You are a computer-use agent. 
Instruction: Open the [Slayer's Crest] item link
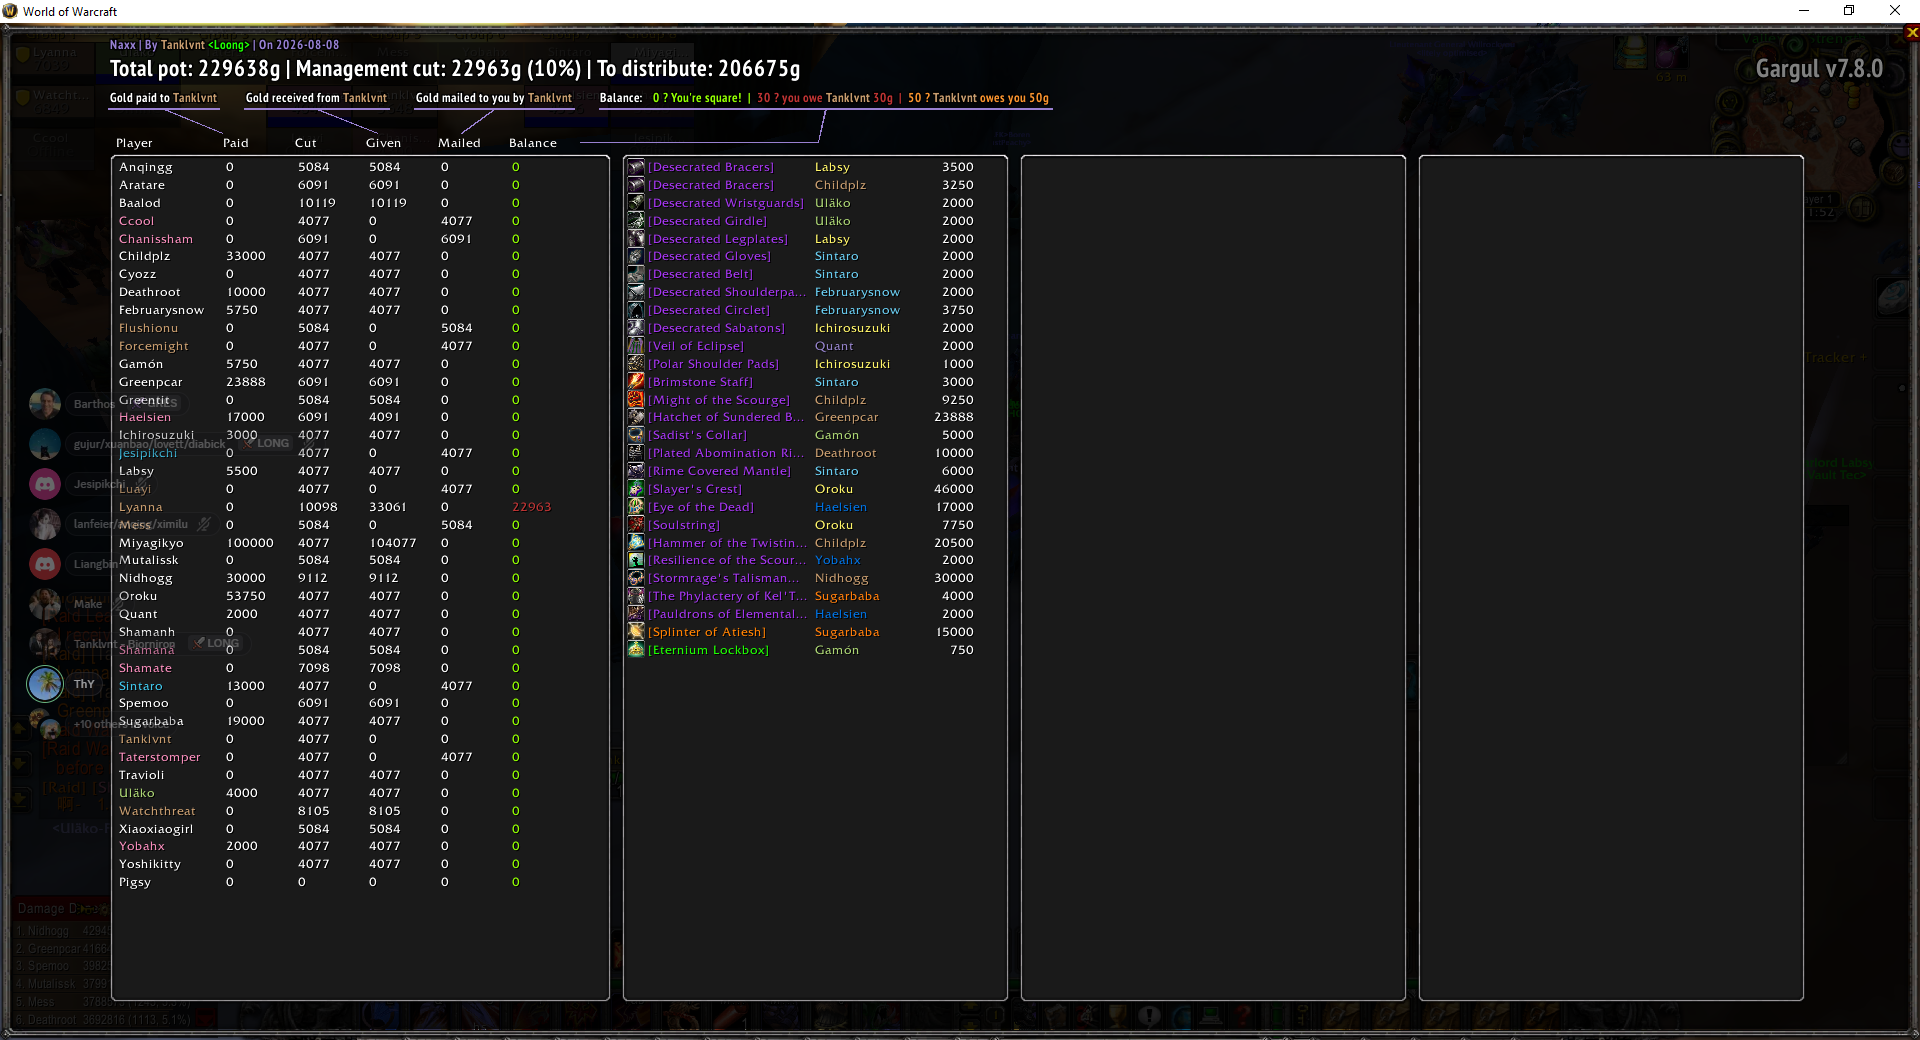pos(695,489)
